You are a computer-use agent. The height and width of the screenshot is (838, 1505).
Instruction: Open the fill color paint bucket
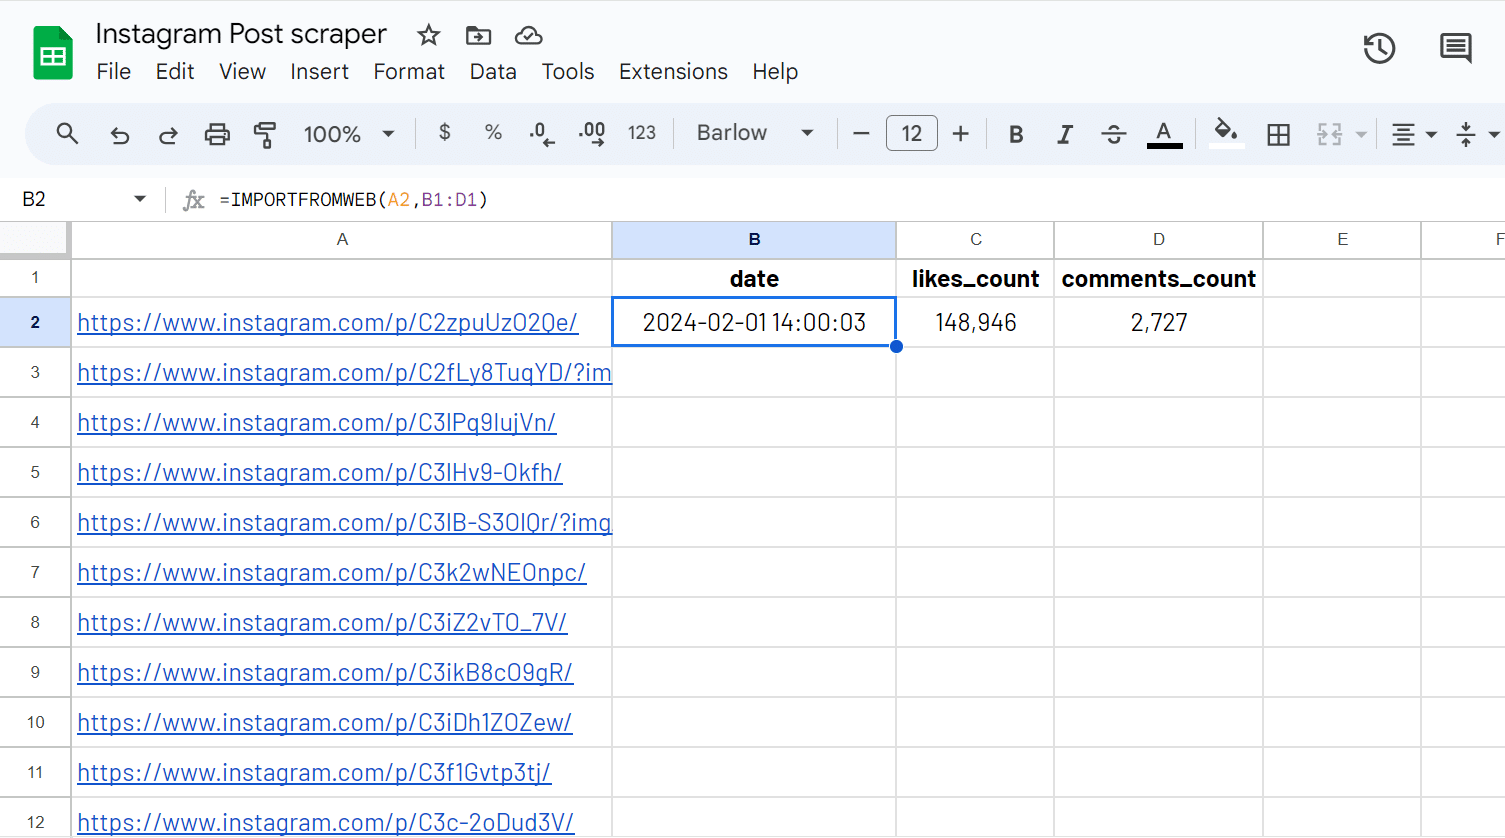point(1226,132)
